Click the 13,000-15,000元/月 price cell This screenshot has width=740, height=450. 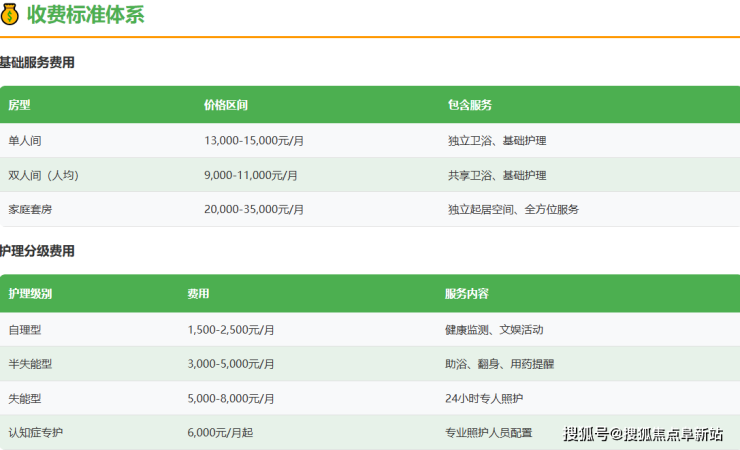[x=254, y=141]
